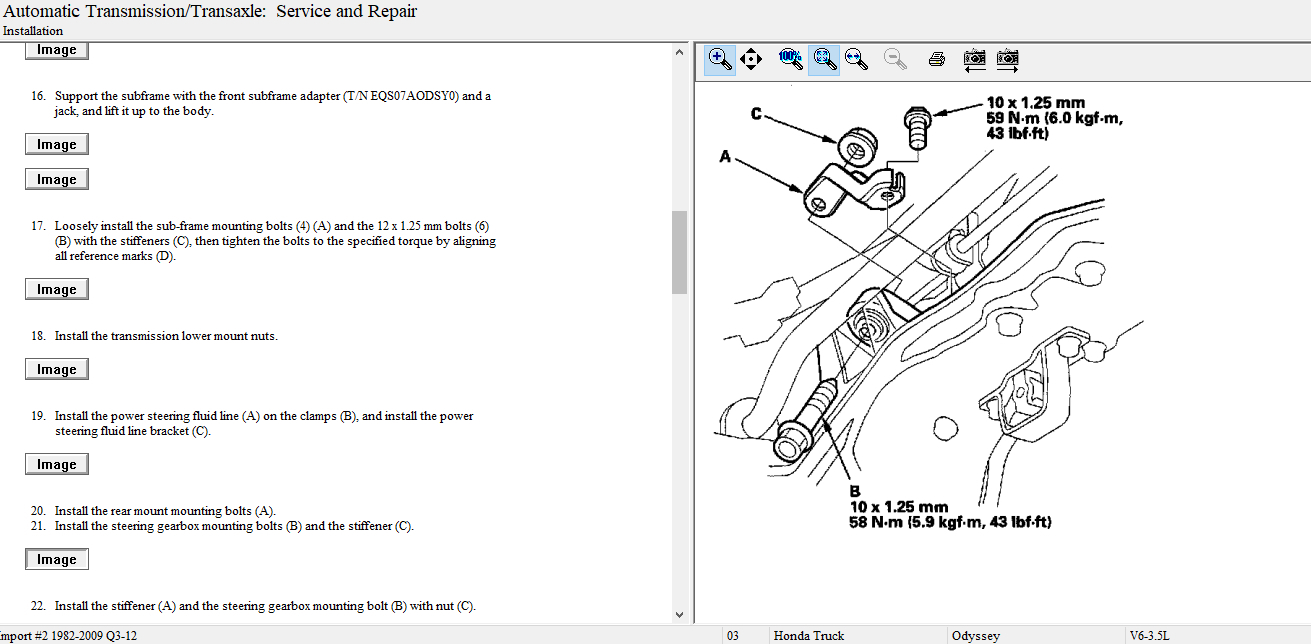
Task: Click 'Automatic Transmission/Transaxle: Service and Repair' title
Action: click(211, 12)
